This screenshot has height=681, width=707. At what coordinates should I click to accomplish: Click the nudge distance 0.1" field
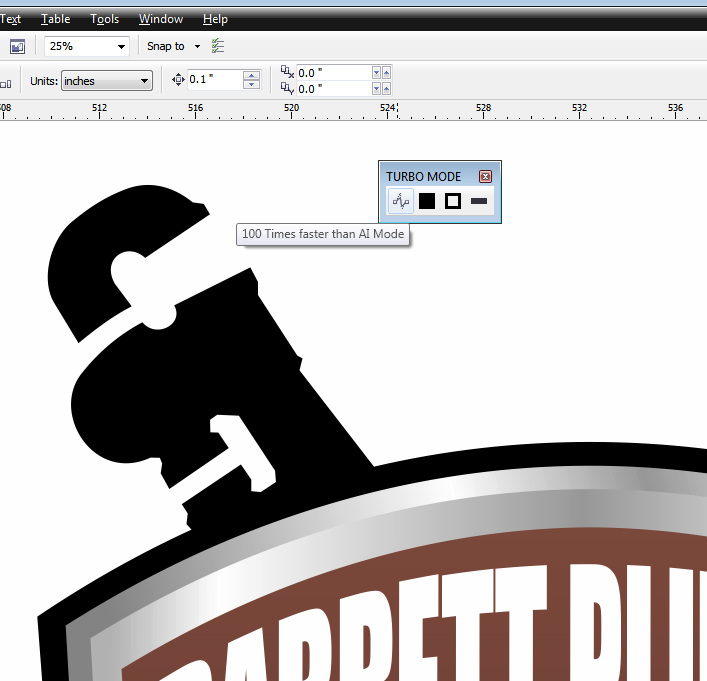[x=215, y=80]
